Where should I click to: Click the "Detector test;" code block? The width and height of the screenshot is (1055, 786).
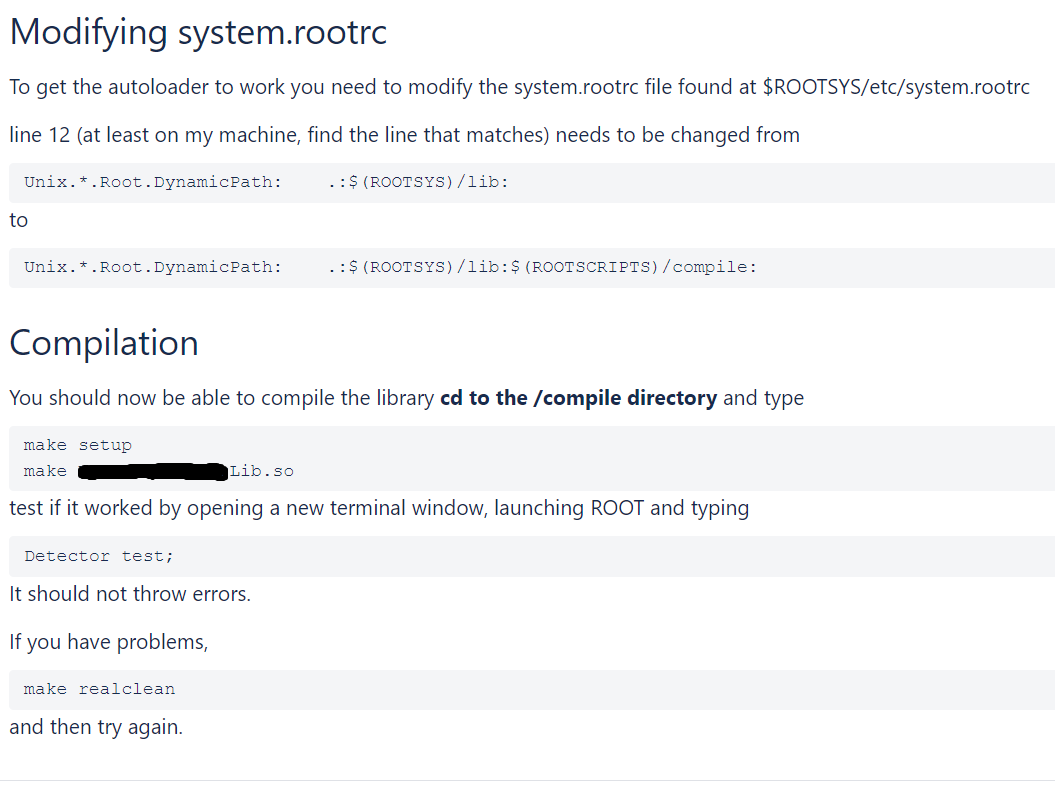[99, 556]
